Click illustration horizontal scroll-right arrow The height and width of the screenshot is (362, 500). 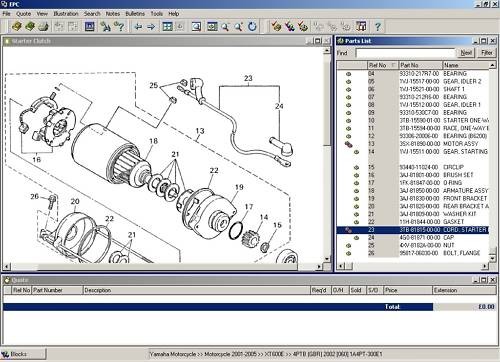(x=320, y=267)
